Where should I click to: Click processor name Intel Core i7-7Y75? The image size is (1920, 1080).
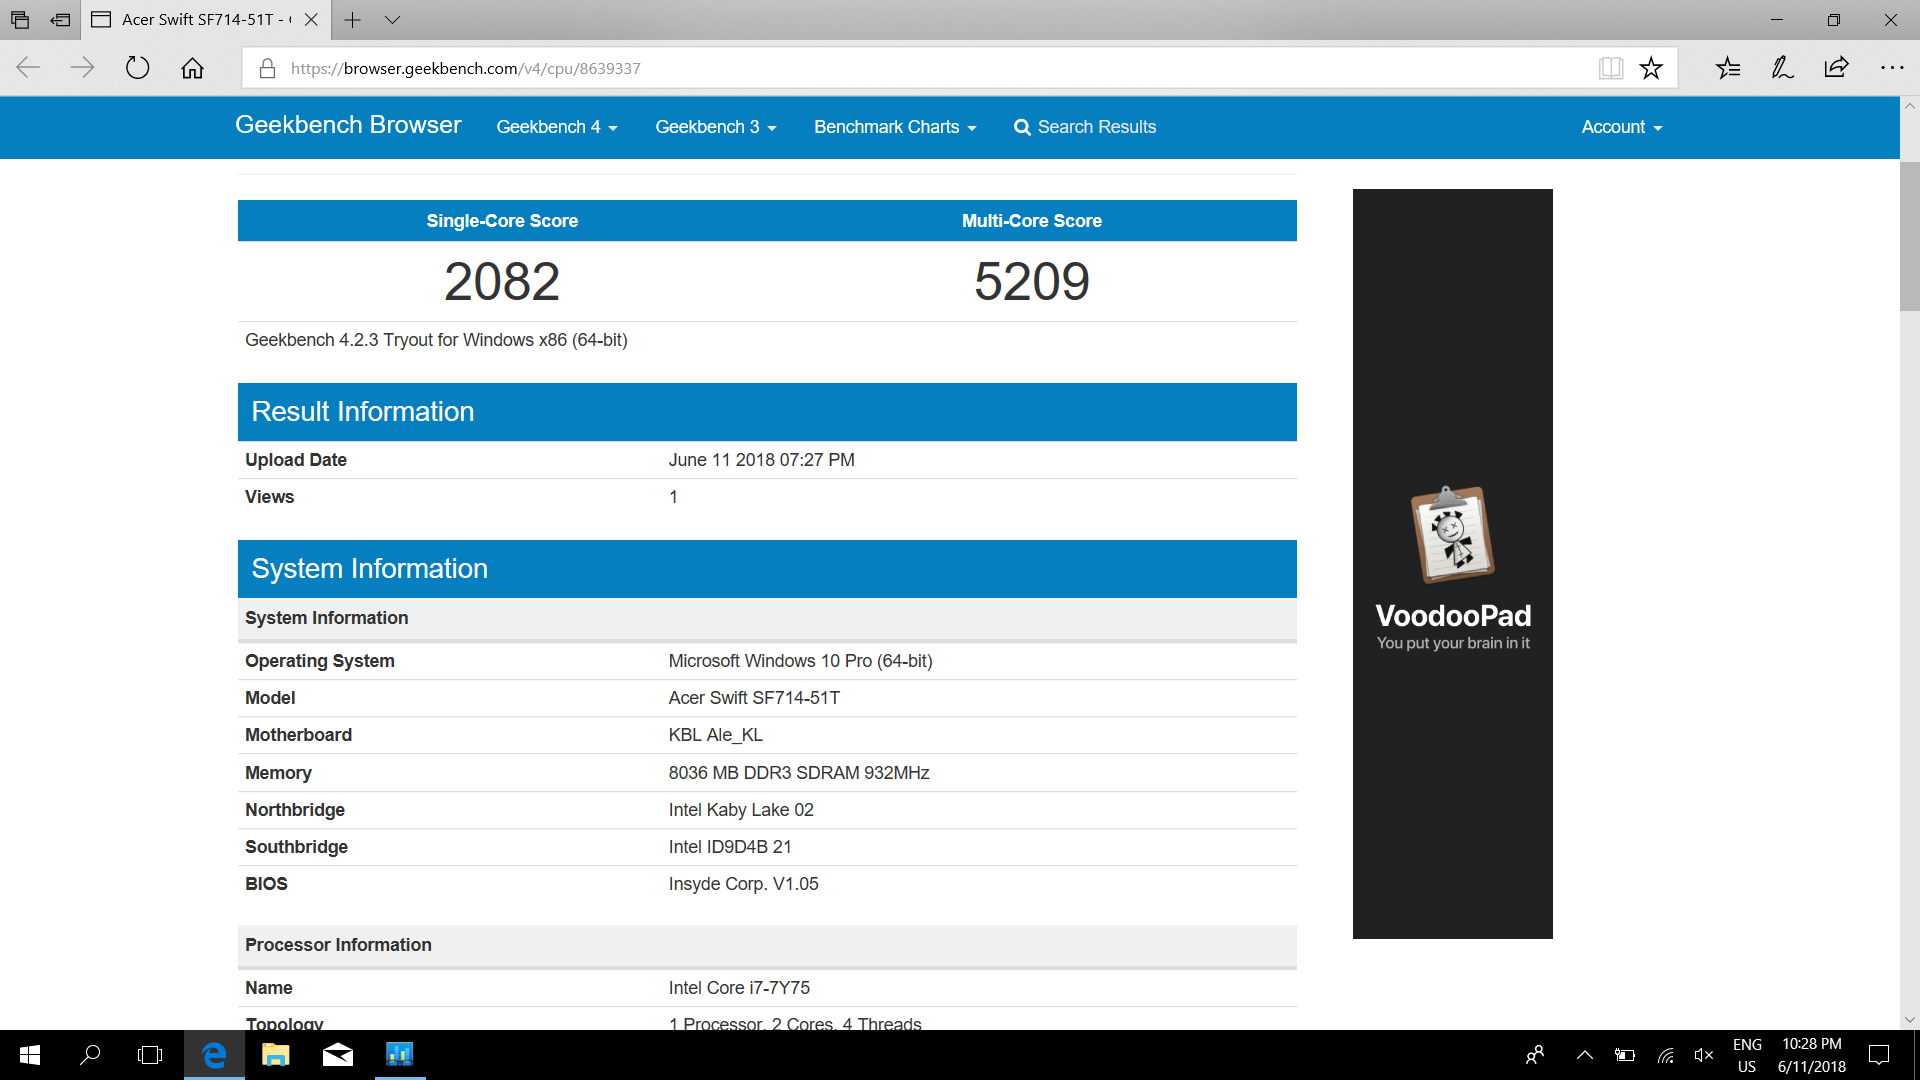[739, 988]
